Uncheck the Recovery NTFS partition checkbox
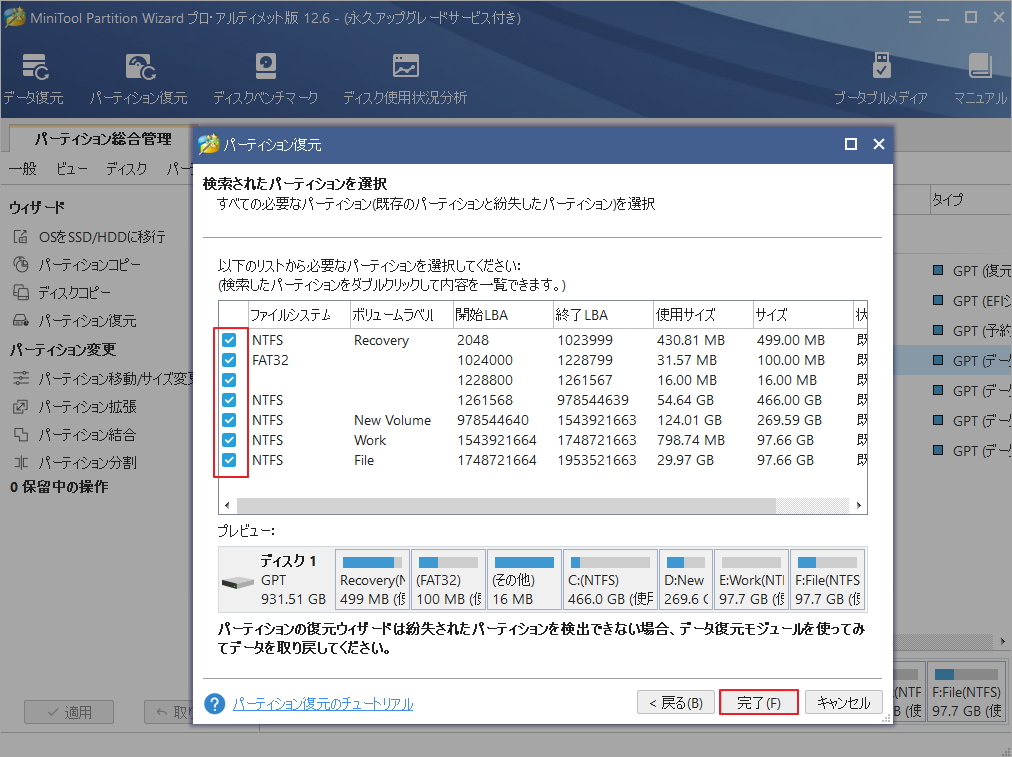This screenshot has height=757, width=1012. click(x=229, y=341)
